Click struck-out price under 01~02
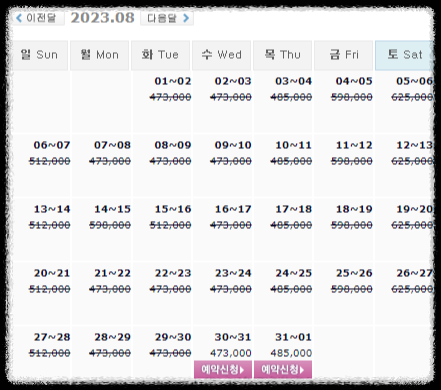 click(x=170, y=97)
